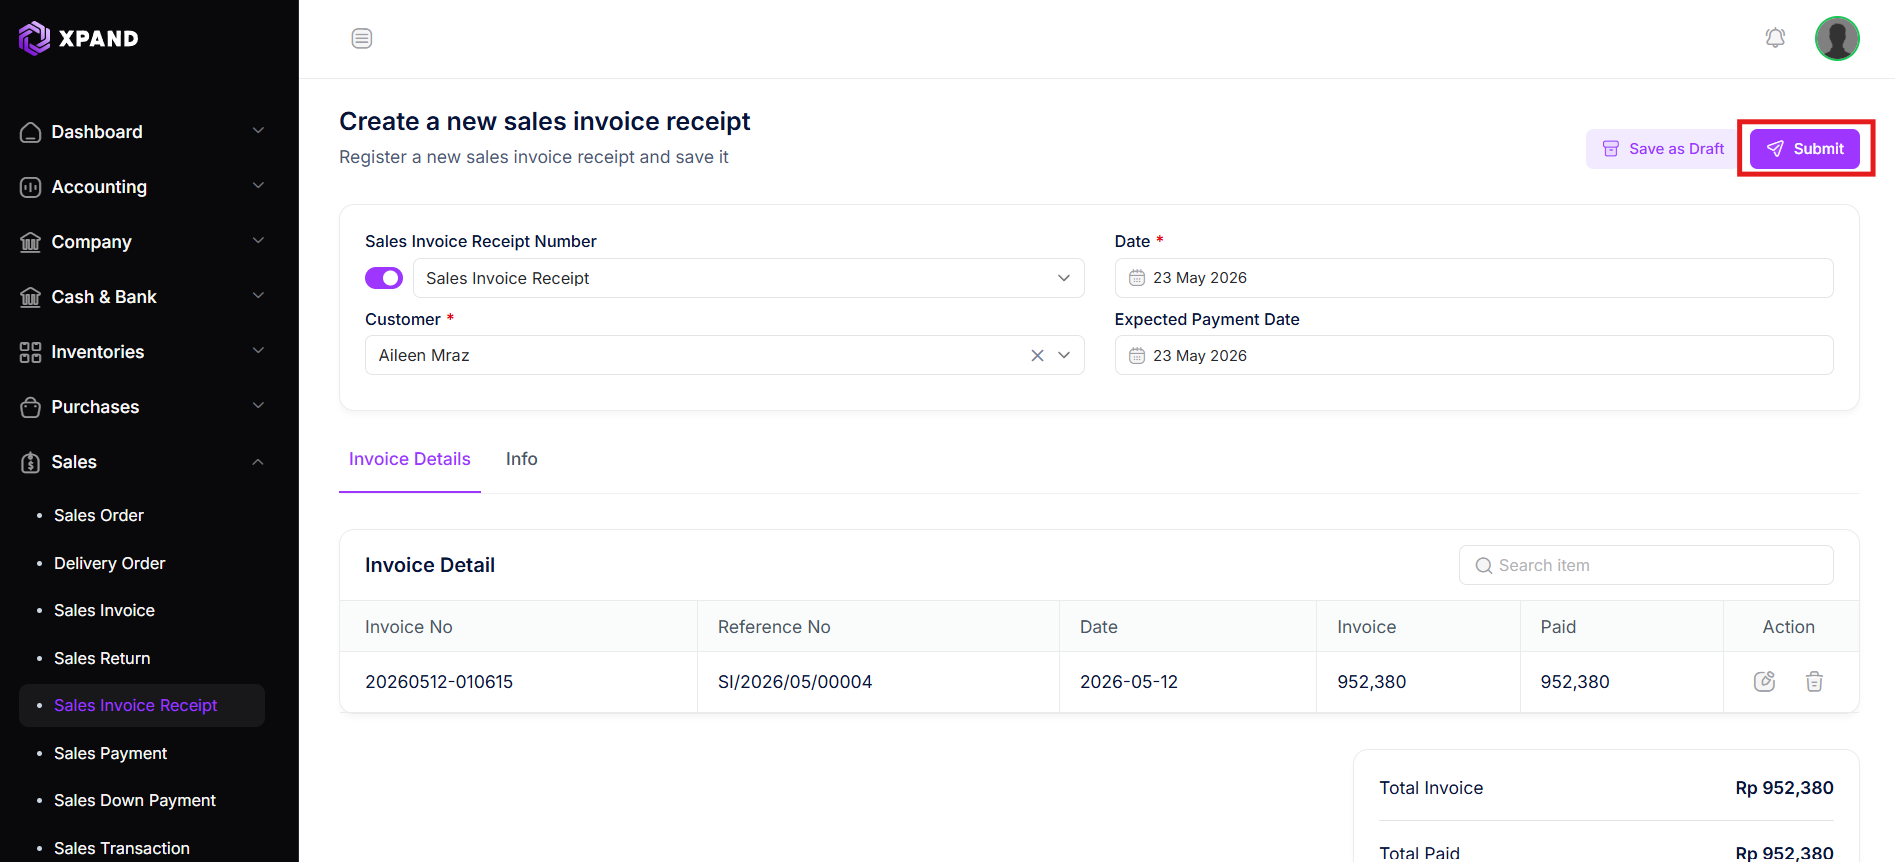1895x862 pixels.
Task: Click Save as Draft button
Action: pyautogui.click(x=1663, y=149)
